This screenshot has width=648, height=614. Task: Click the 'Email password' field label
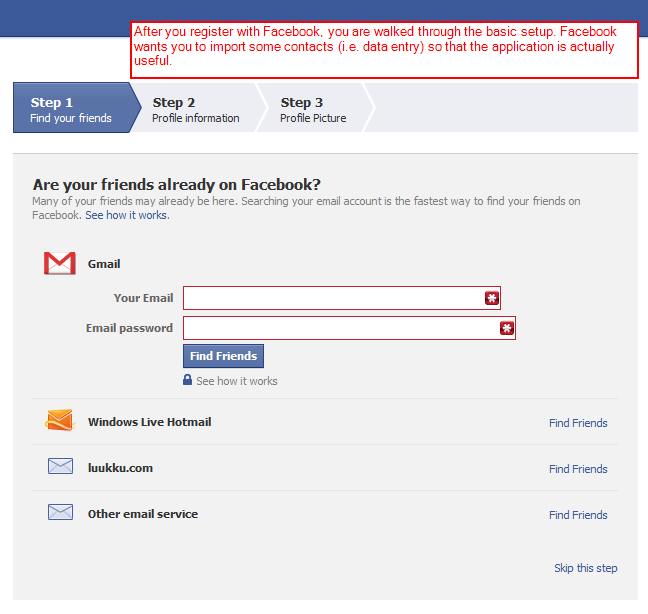129,328
